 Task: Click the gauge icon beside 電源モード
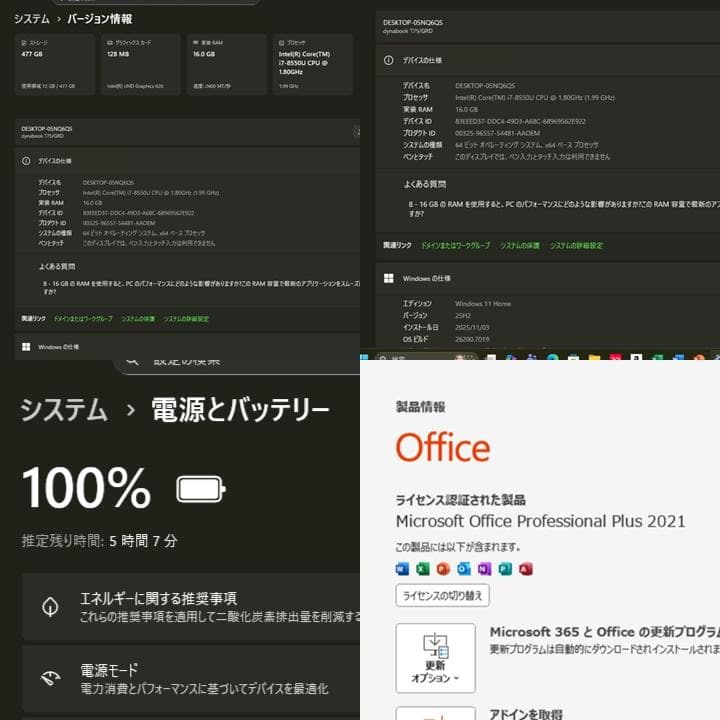(x=50, y=678)
